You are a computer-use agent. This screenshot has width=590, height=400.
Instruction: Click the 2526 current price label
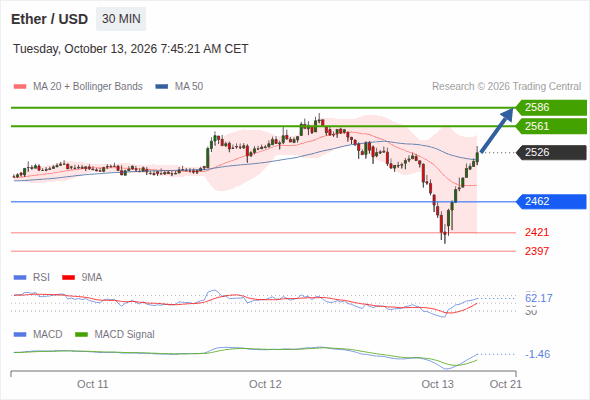click(551, 152)
